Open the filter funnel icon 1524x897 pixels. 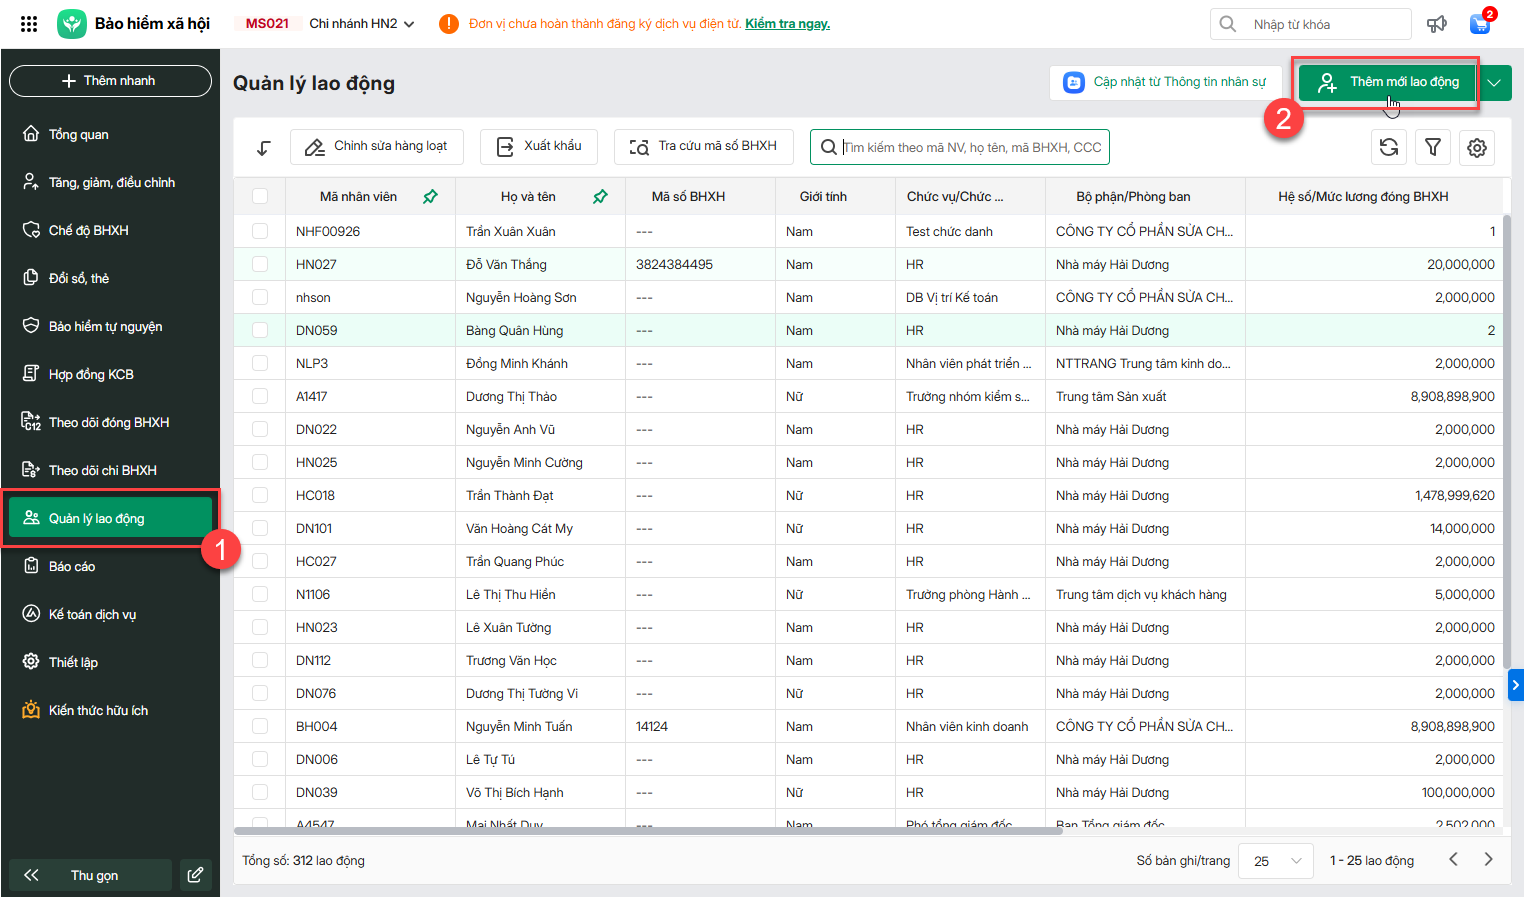[x=1433, y=147]
